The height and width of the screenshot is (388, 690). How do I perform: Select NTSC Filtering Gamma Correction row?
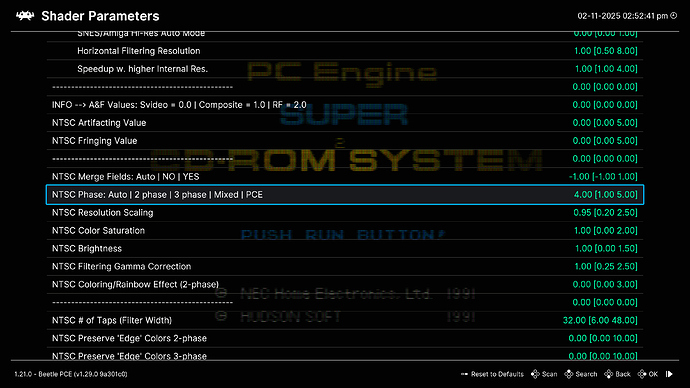(x=345, y=267)
